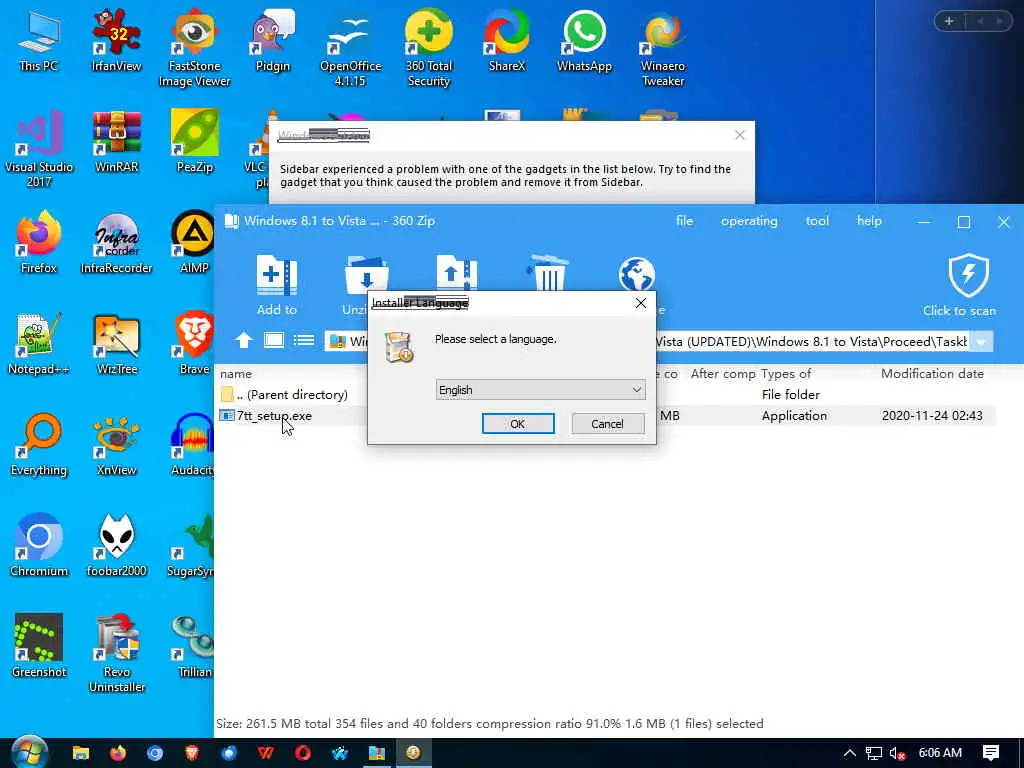This screenshot has width=1024, height=768.
Task: Click the up arrow navigation icon in 360 Zip
Action: (x=244, y=340)
